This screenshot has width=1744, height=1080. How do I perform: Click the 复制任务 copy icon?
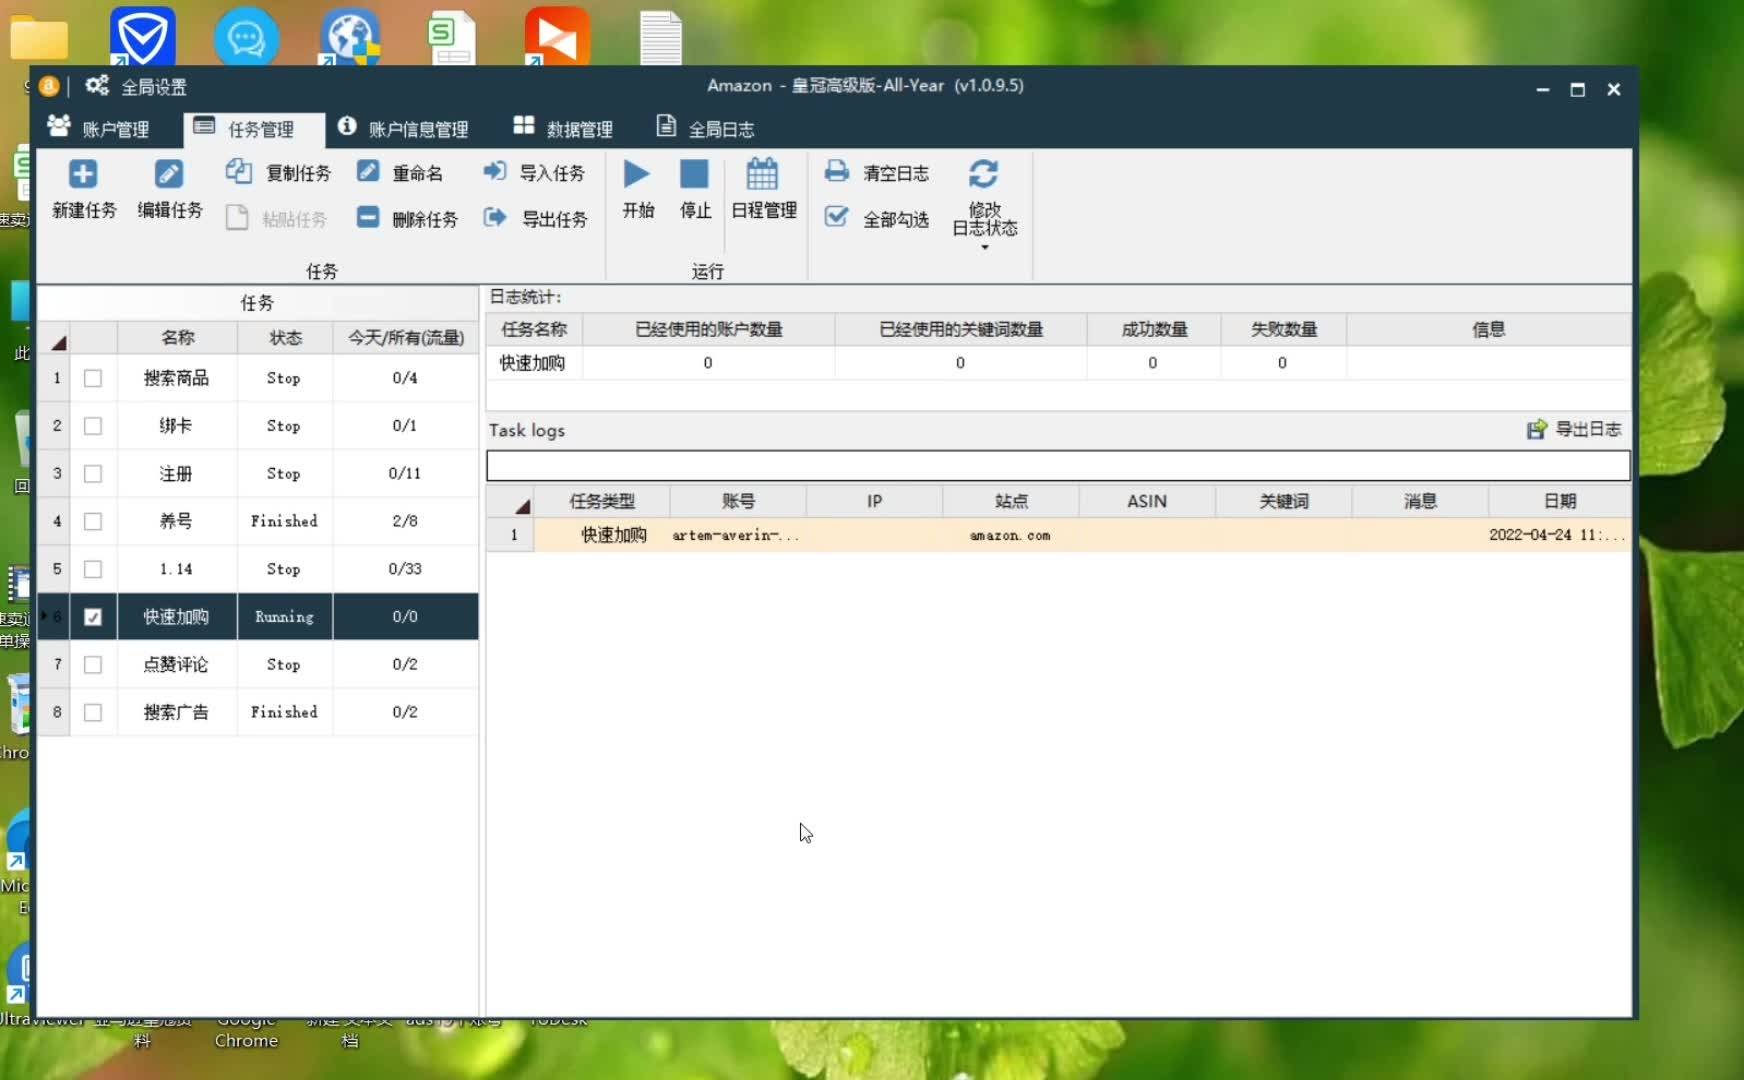point(238,172)
